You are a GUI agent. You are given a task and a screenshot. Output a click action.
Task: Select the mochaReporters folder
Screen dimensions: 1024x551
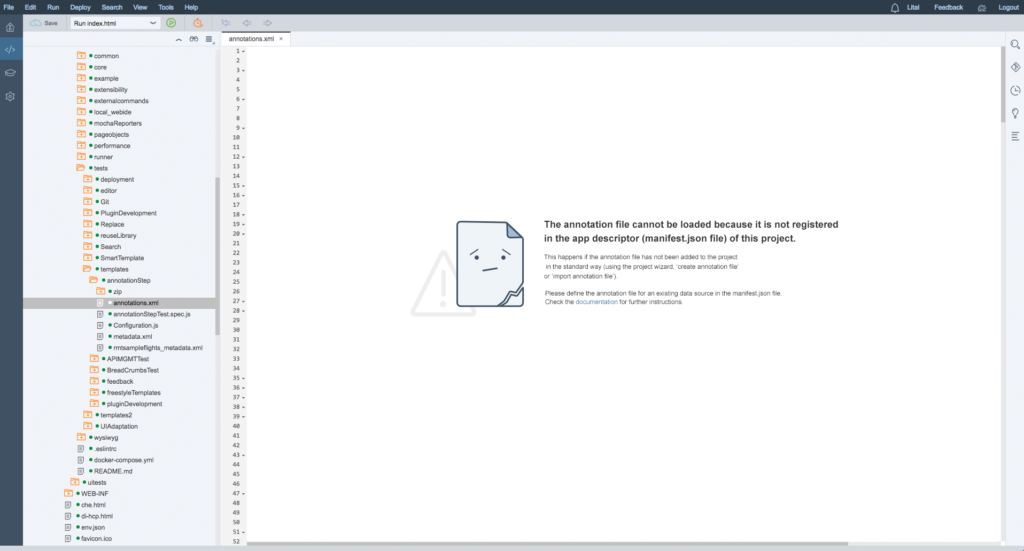point(118,123)
